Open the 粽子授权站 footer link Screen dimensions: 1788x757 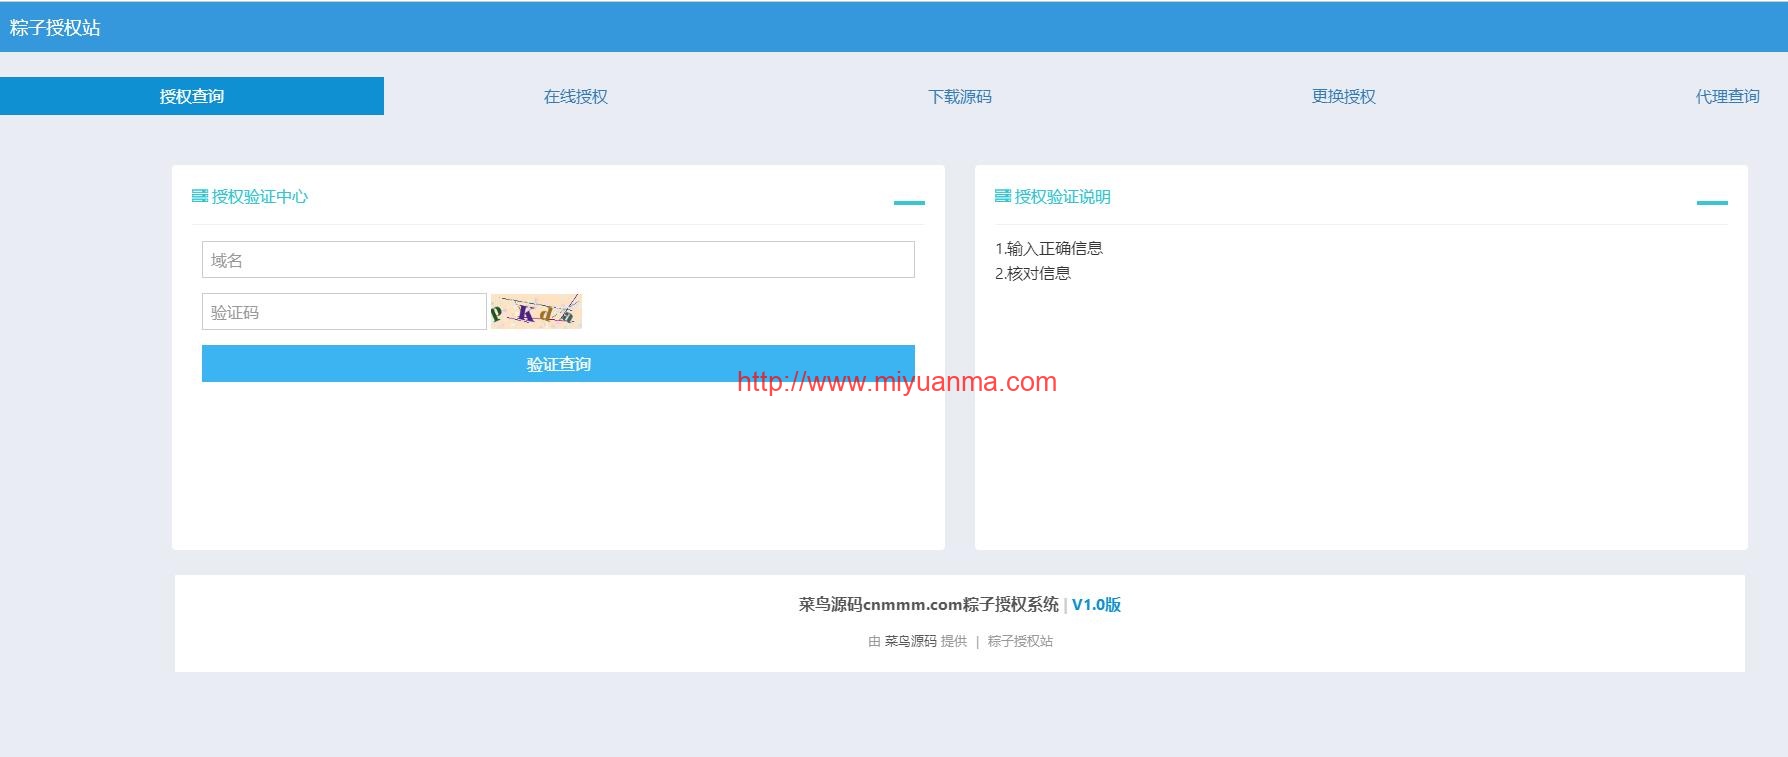tap(1020, 641)
